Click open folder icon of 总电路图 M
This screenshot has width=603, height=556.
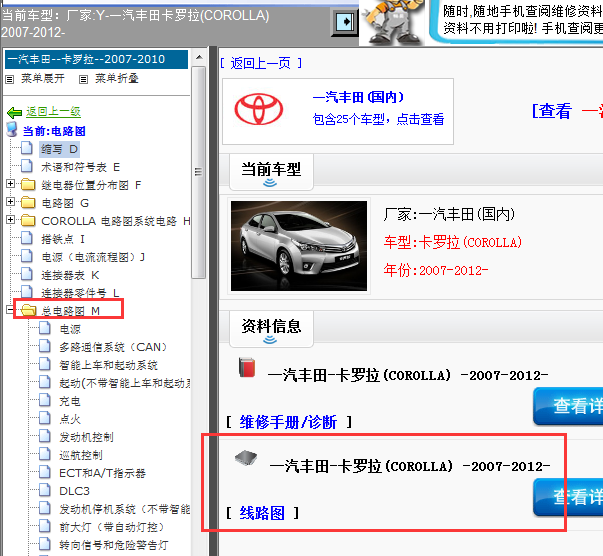point(28,310)
